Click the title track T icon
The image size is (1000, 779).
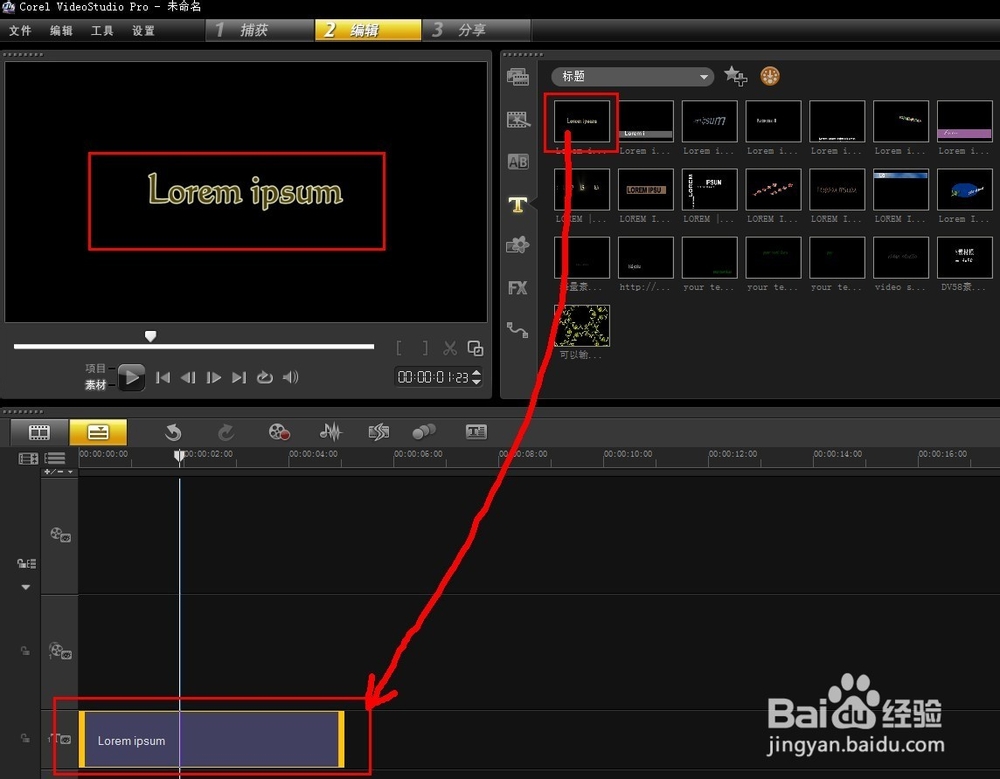tap(60, 739)
